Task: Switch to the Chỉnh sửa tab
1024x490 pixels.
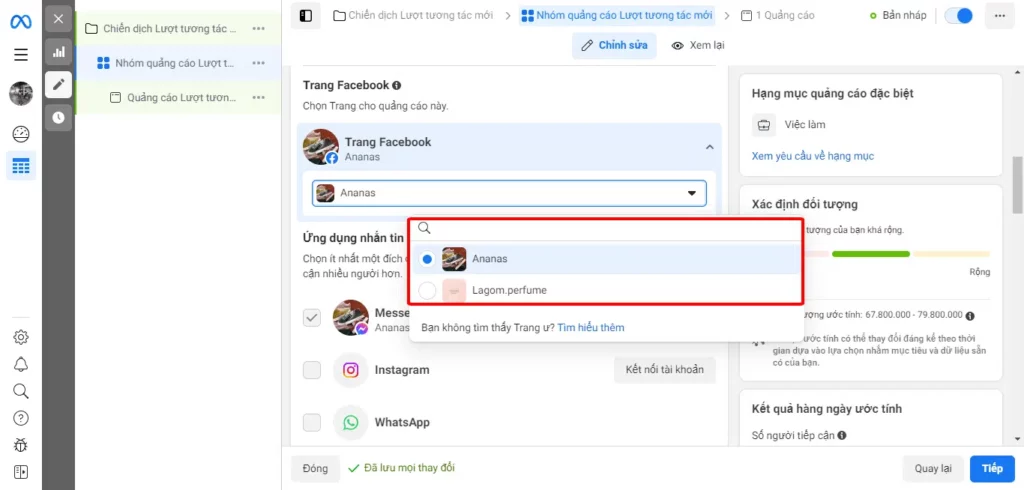Action: [615, 45]
